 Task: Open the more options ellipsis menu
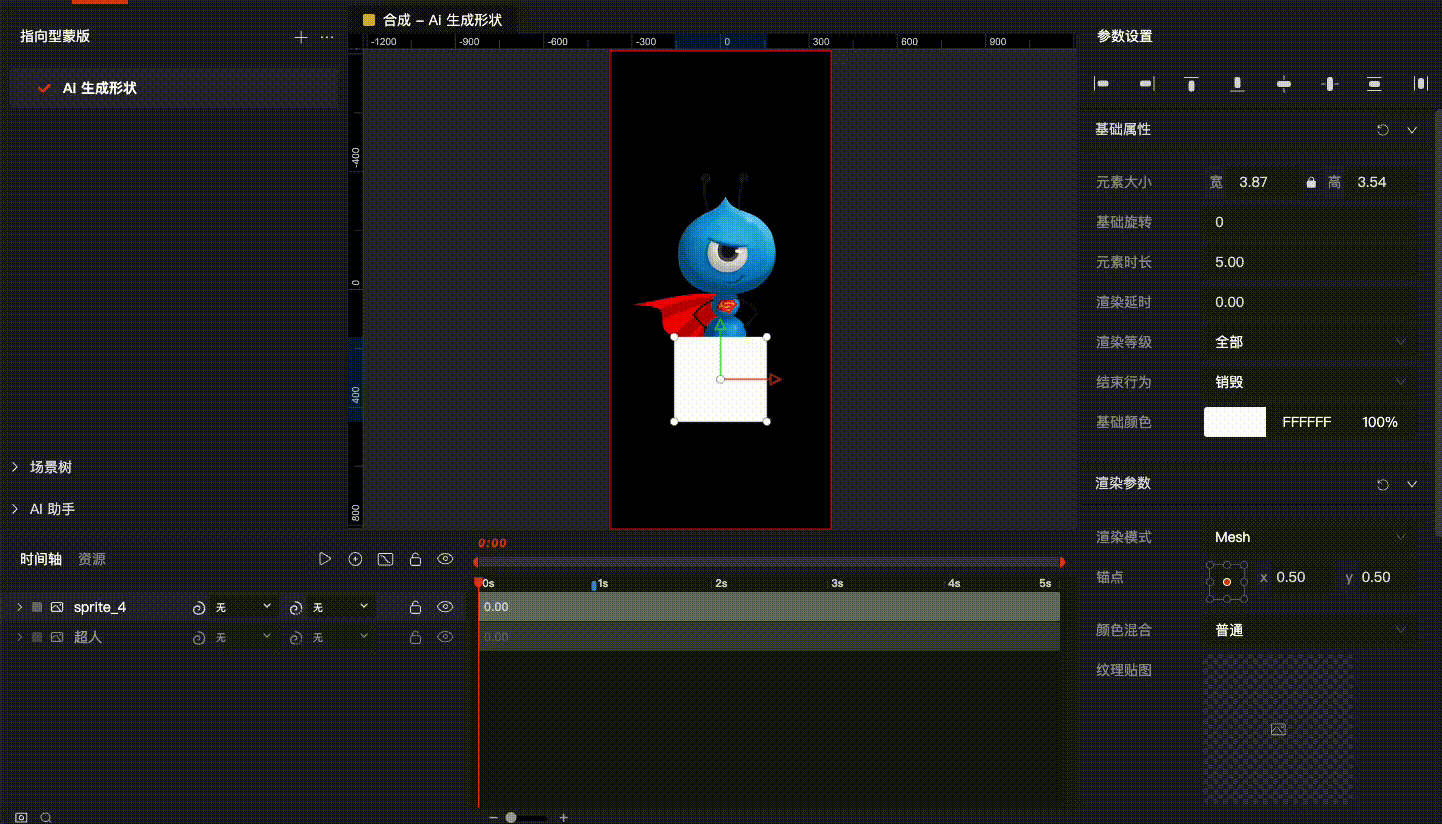point(327,37)
